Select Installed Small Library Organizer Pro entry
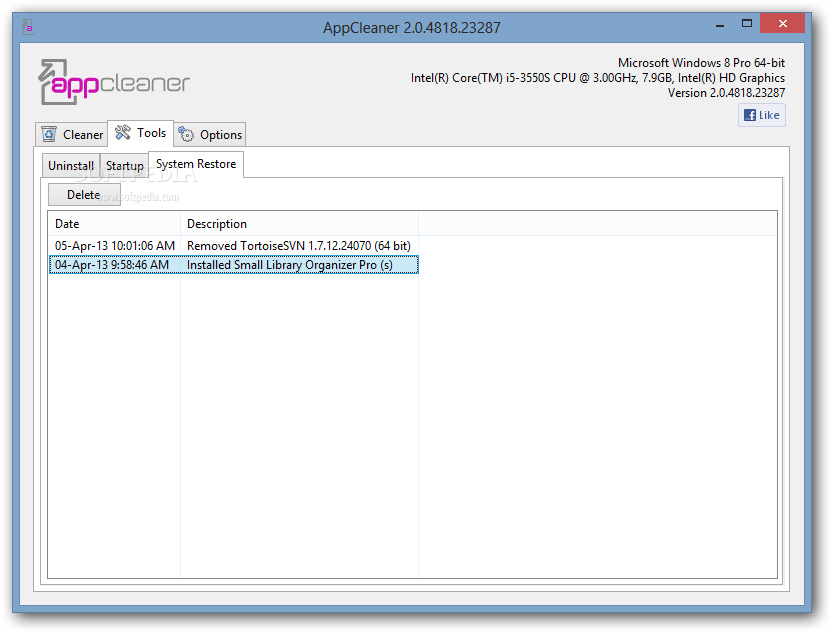832x633 pixels. click(x=290, y=265)
